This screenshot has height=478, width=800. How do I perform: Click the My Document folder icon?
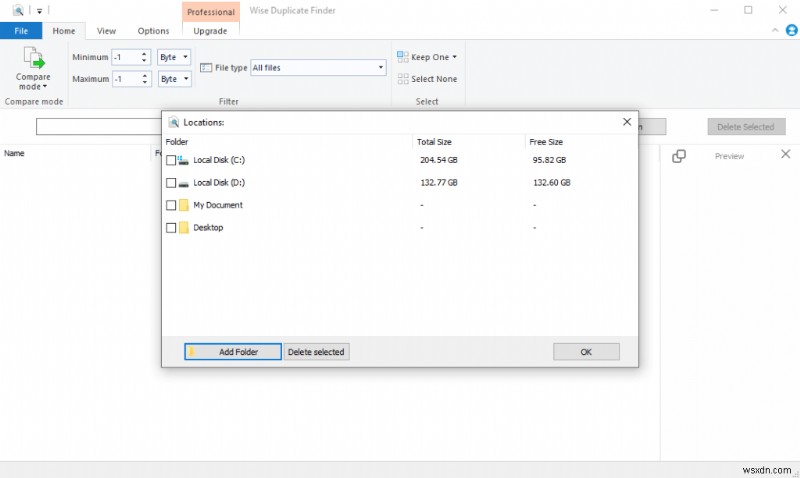coord(184,205)
